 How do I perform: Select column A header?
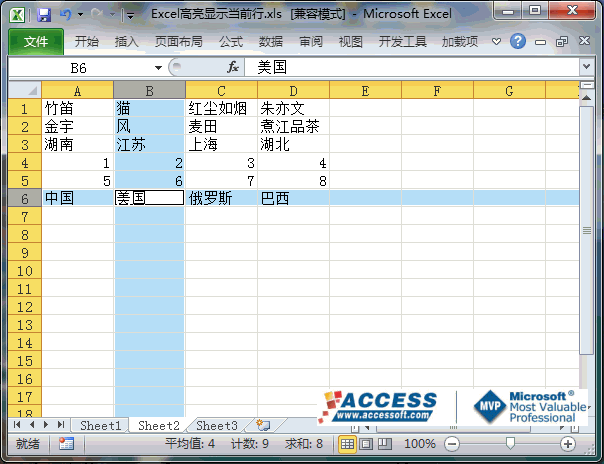tap(77, 91)
